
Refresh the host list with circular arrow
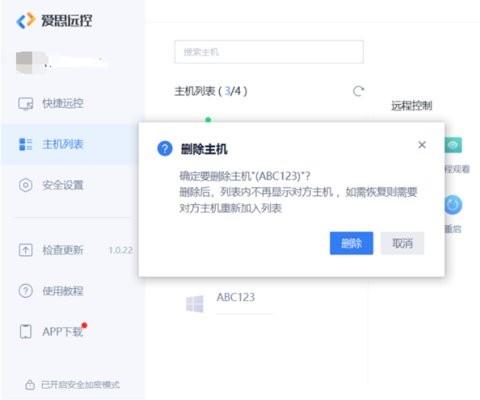pyautogui.click(x=358, y=91)
